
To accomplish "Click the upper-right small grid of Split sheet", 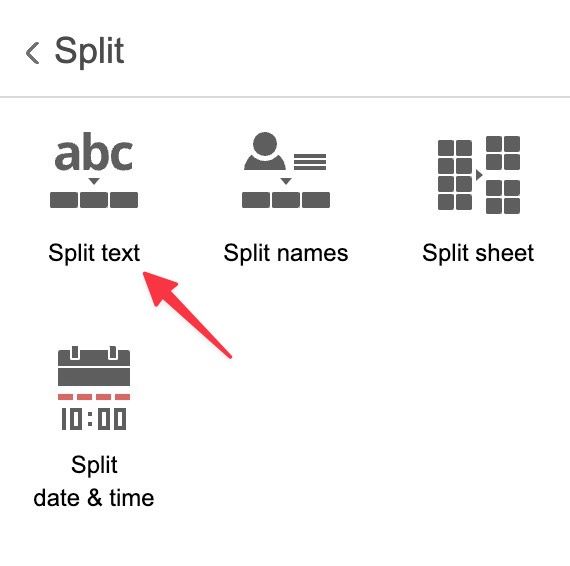I will (x=503, y=153).
